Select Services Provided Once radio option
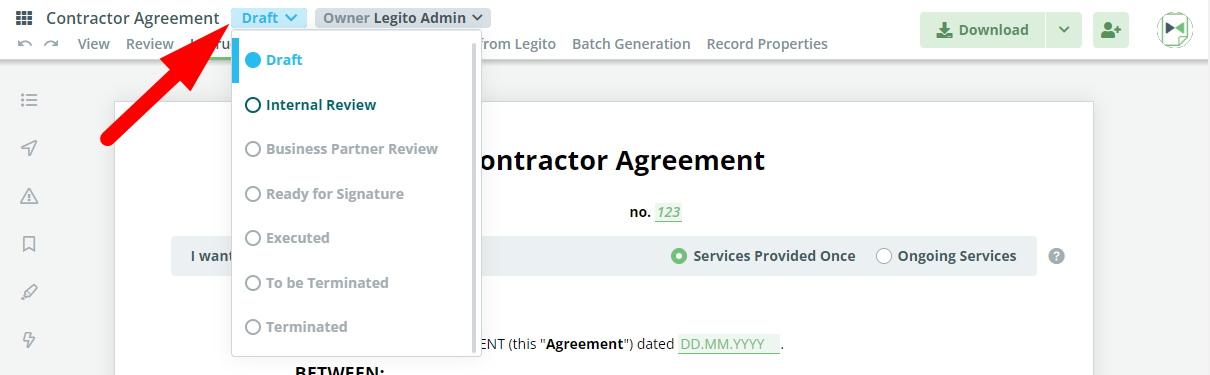This screenshot has height=375, width=1210. point(763,256)
